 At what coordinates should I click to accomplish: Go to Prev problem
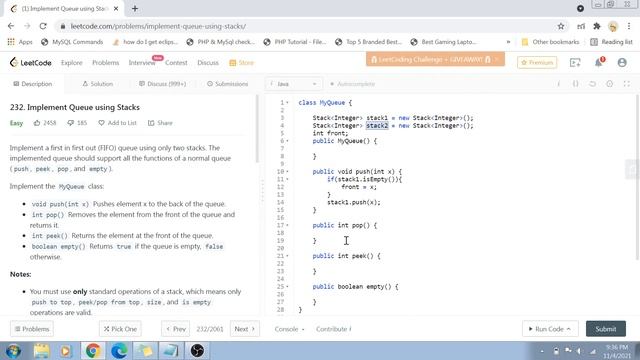click(176, 329)
